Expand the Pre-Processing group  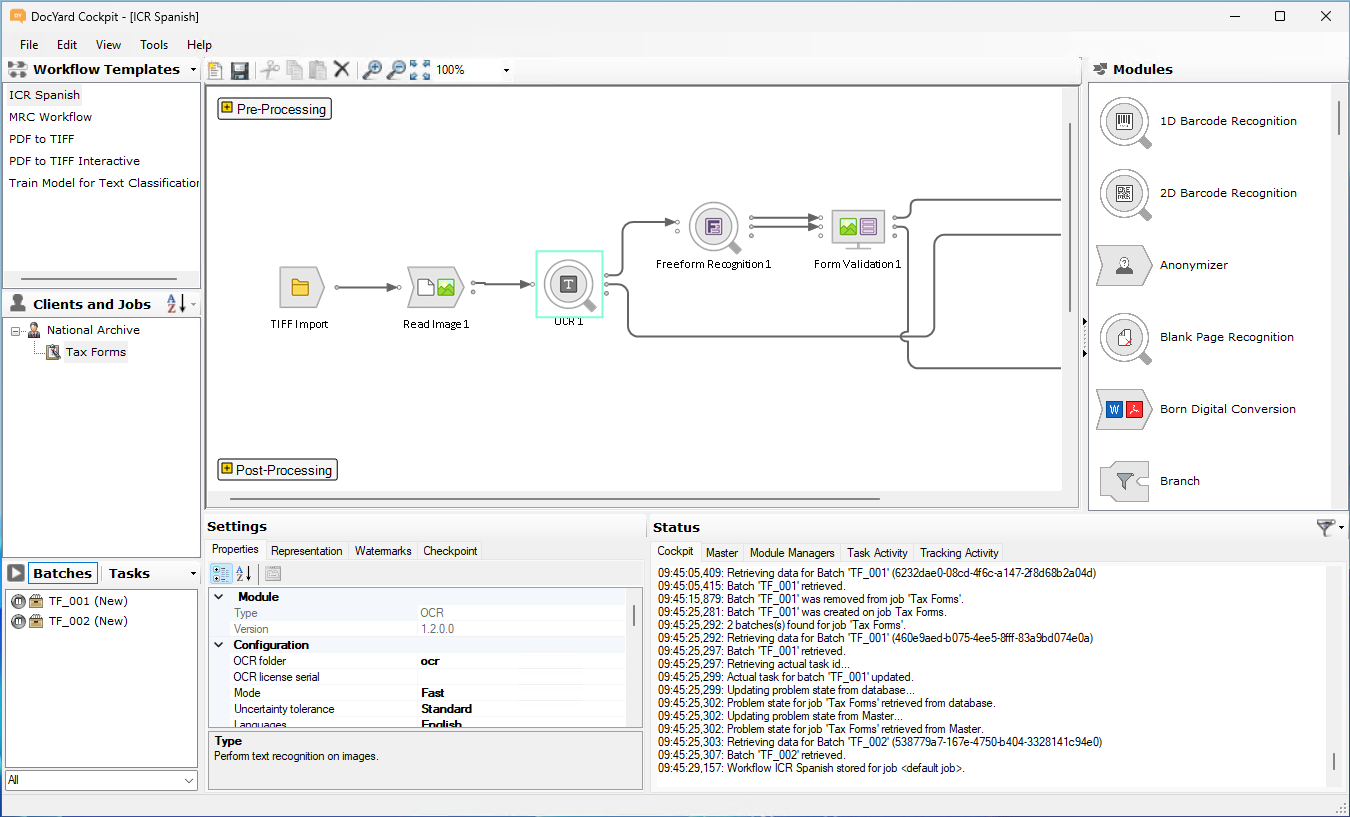pyautogui.click(x=227, y=108)
